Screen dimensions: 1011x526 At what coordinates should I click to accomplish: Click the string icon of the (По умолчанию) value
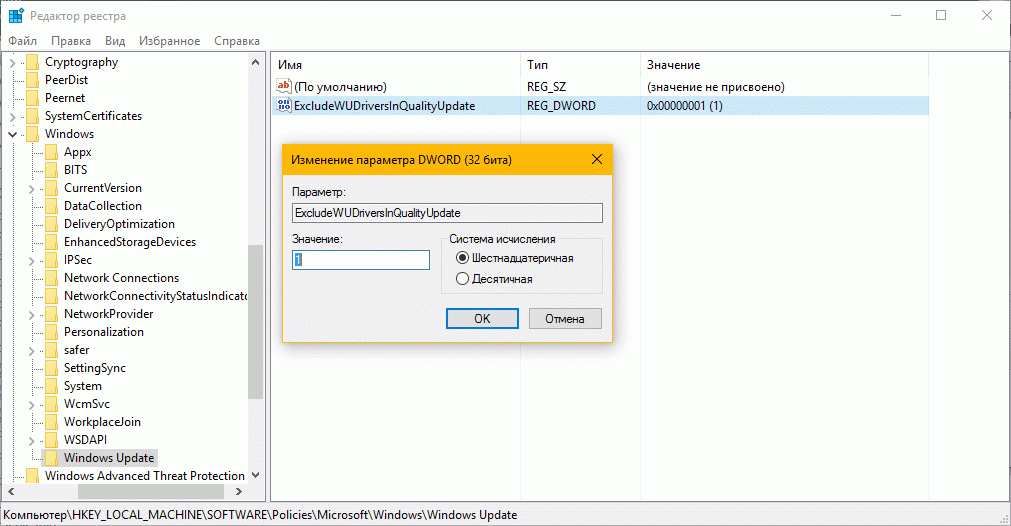(283, 87)
